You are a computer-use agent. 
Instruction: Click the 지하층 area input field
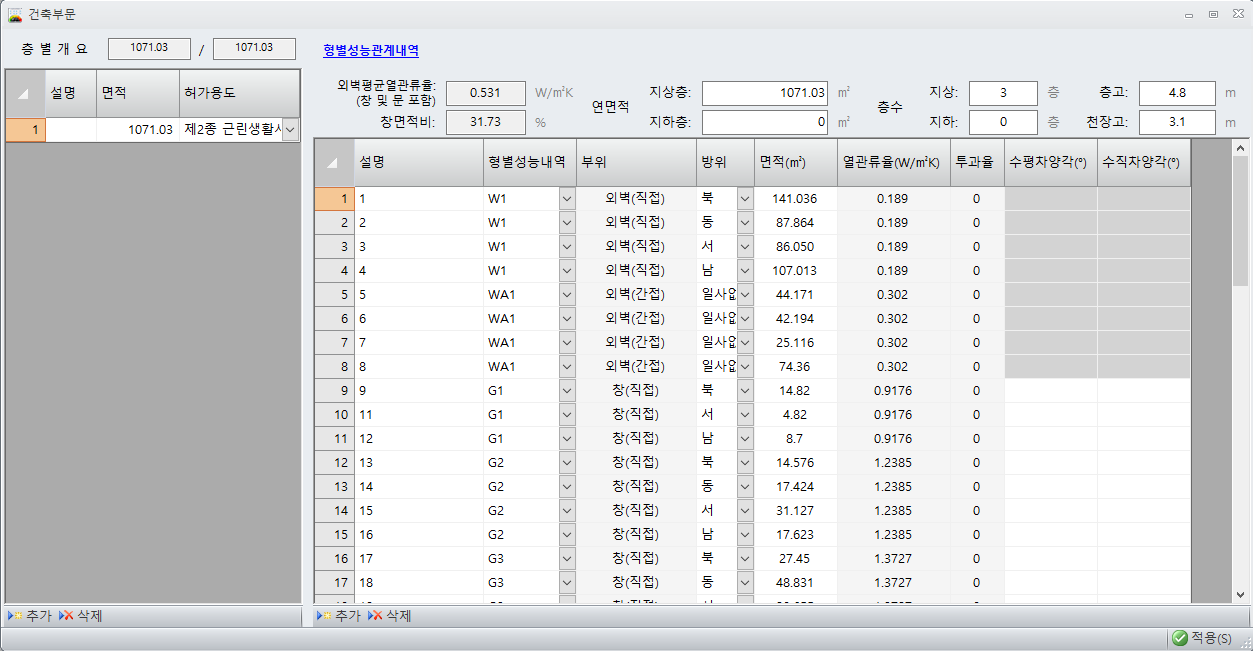(765, 122)
